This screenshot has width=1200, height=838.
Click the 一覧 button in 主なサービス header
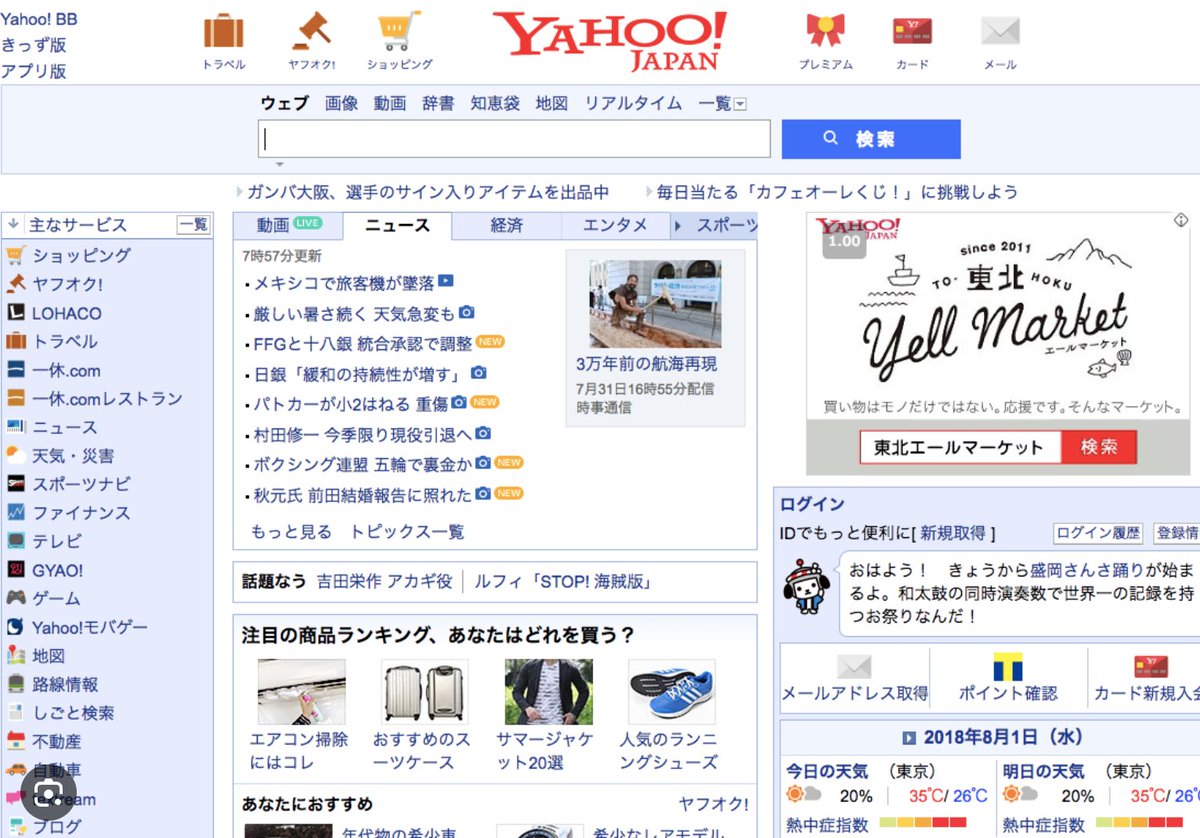click(x=194, y=225)
